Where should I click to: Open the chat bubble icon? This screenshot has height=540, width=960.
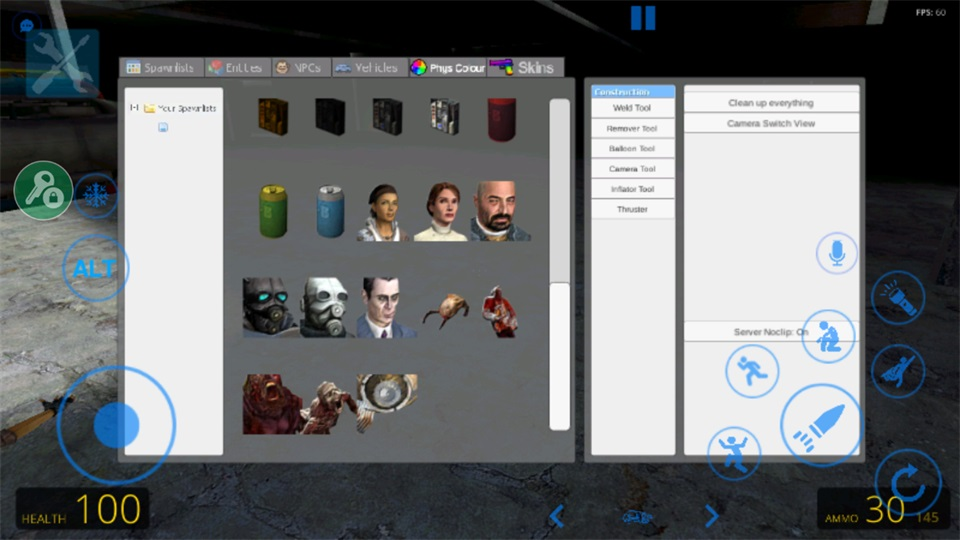pos(26,26)
